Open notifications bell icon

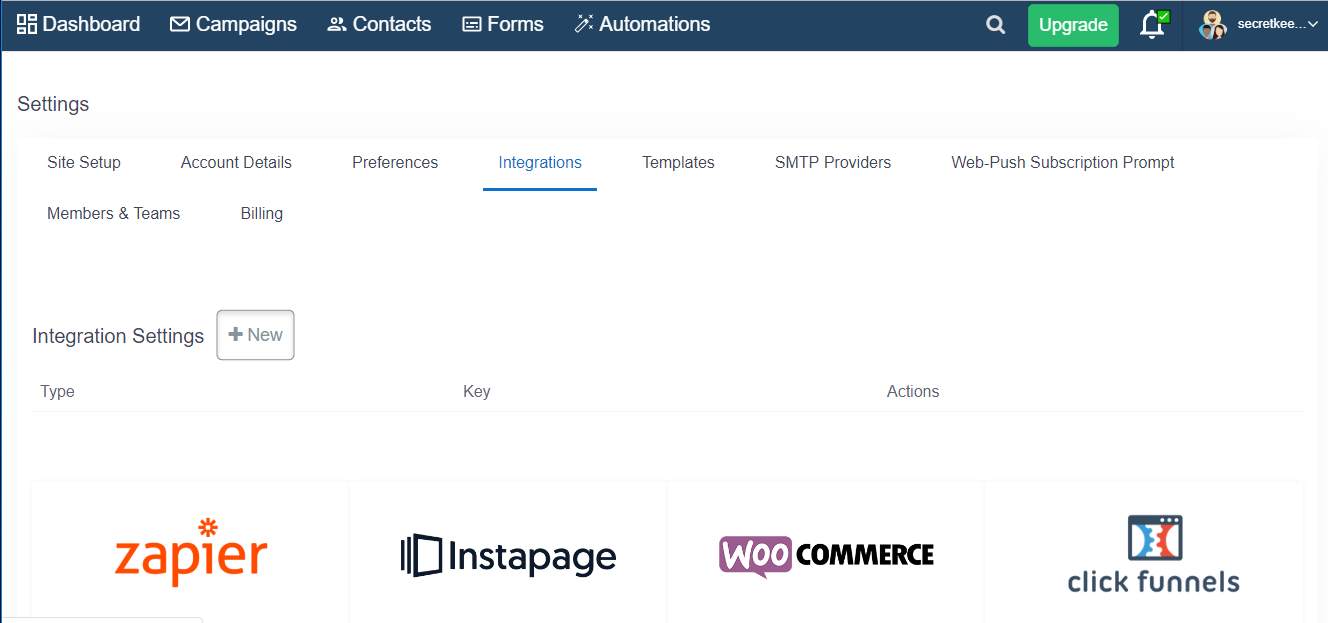click(1153, 25)
